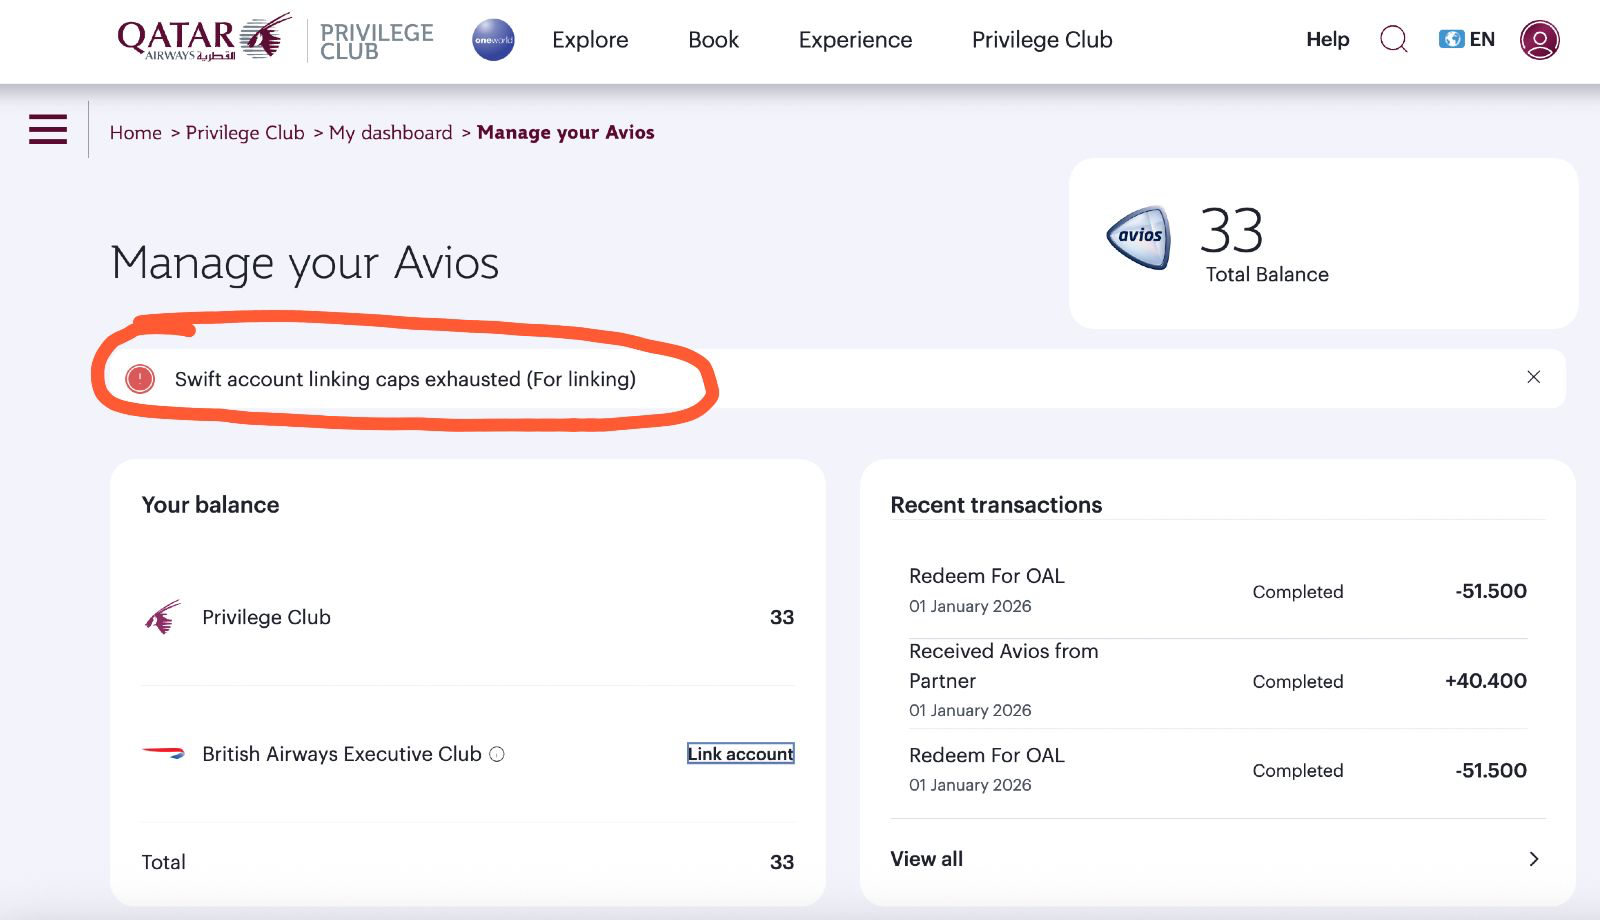Screen dimensions: 1600x920
Task: Click the red error alert icon
Action: 140,379
